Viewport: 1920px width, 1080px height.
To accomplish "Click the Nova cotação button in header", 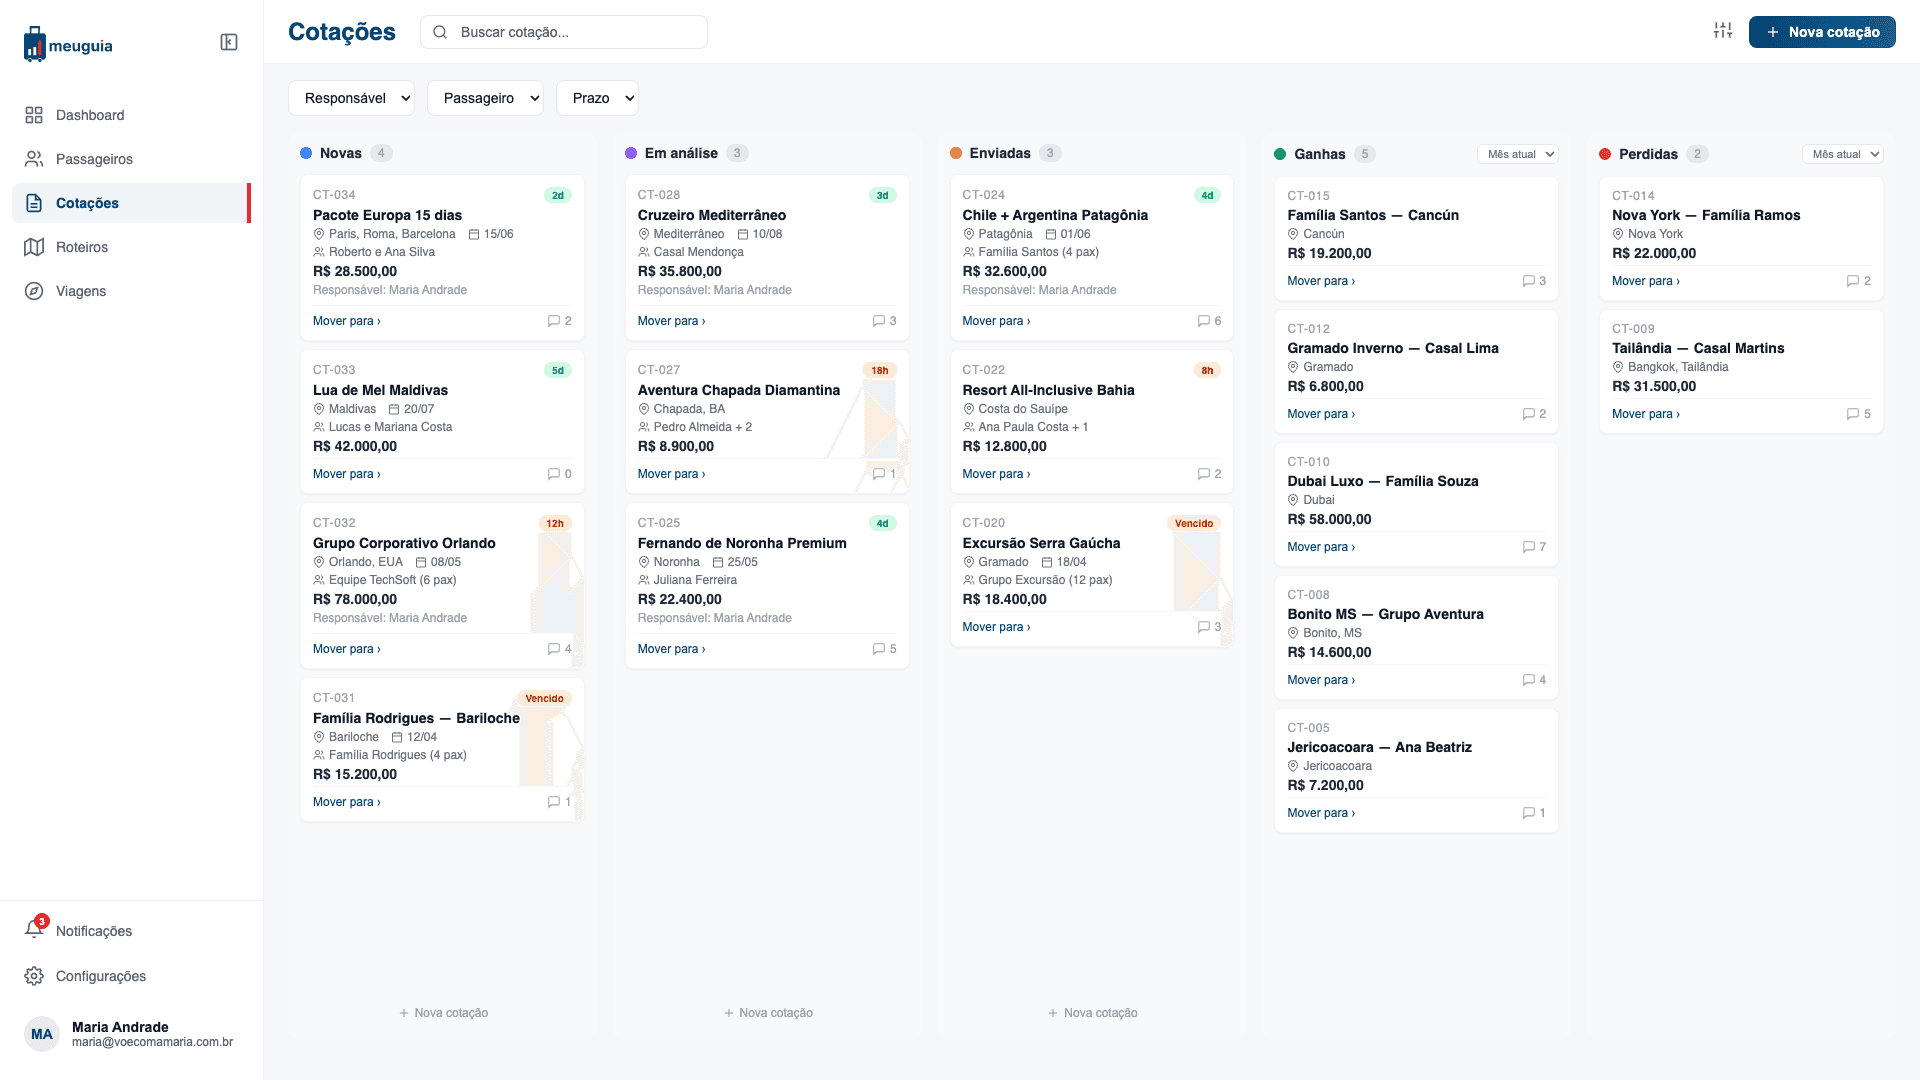I will point(1822,32).
